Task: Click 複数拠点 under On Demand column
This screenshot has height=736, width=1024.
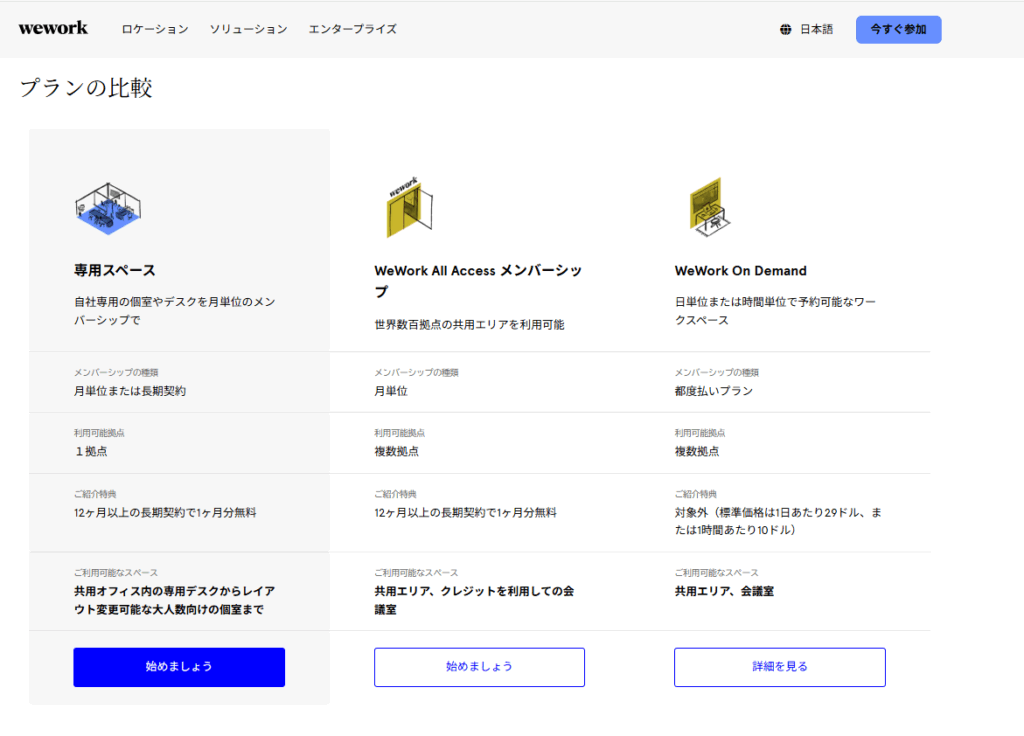Action: click(x=697, y=451)
